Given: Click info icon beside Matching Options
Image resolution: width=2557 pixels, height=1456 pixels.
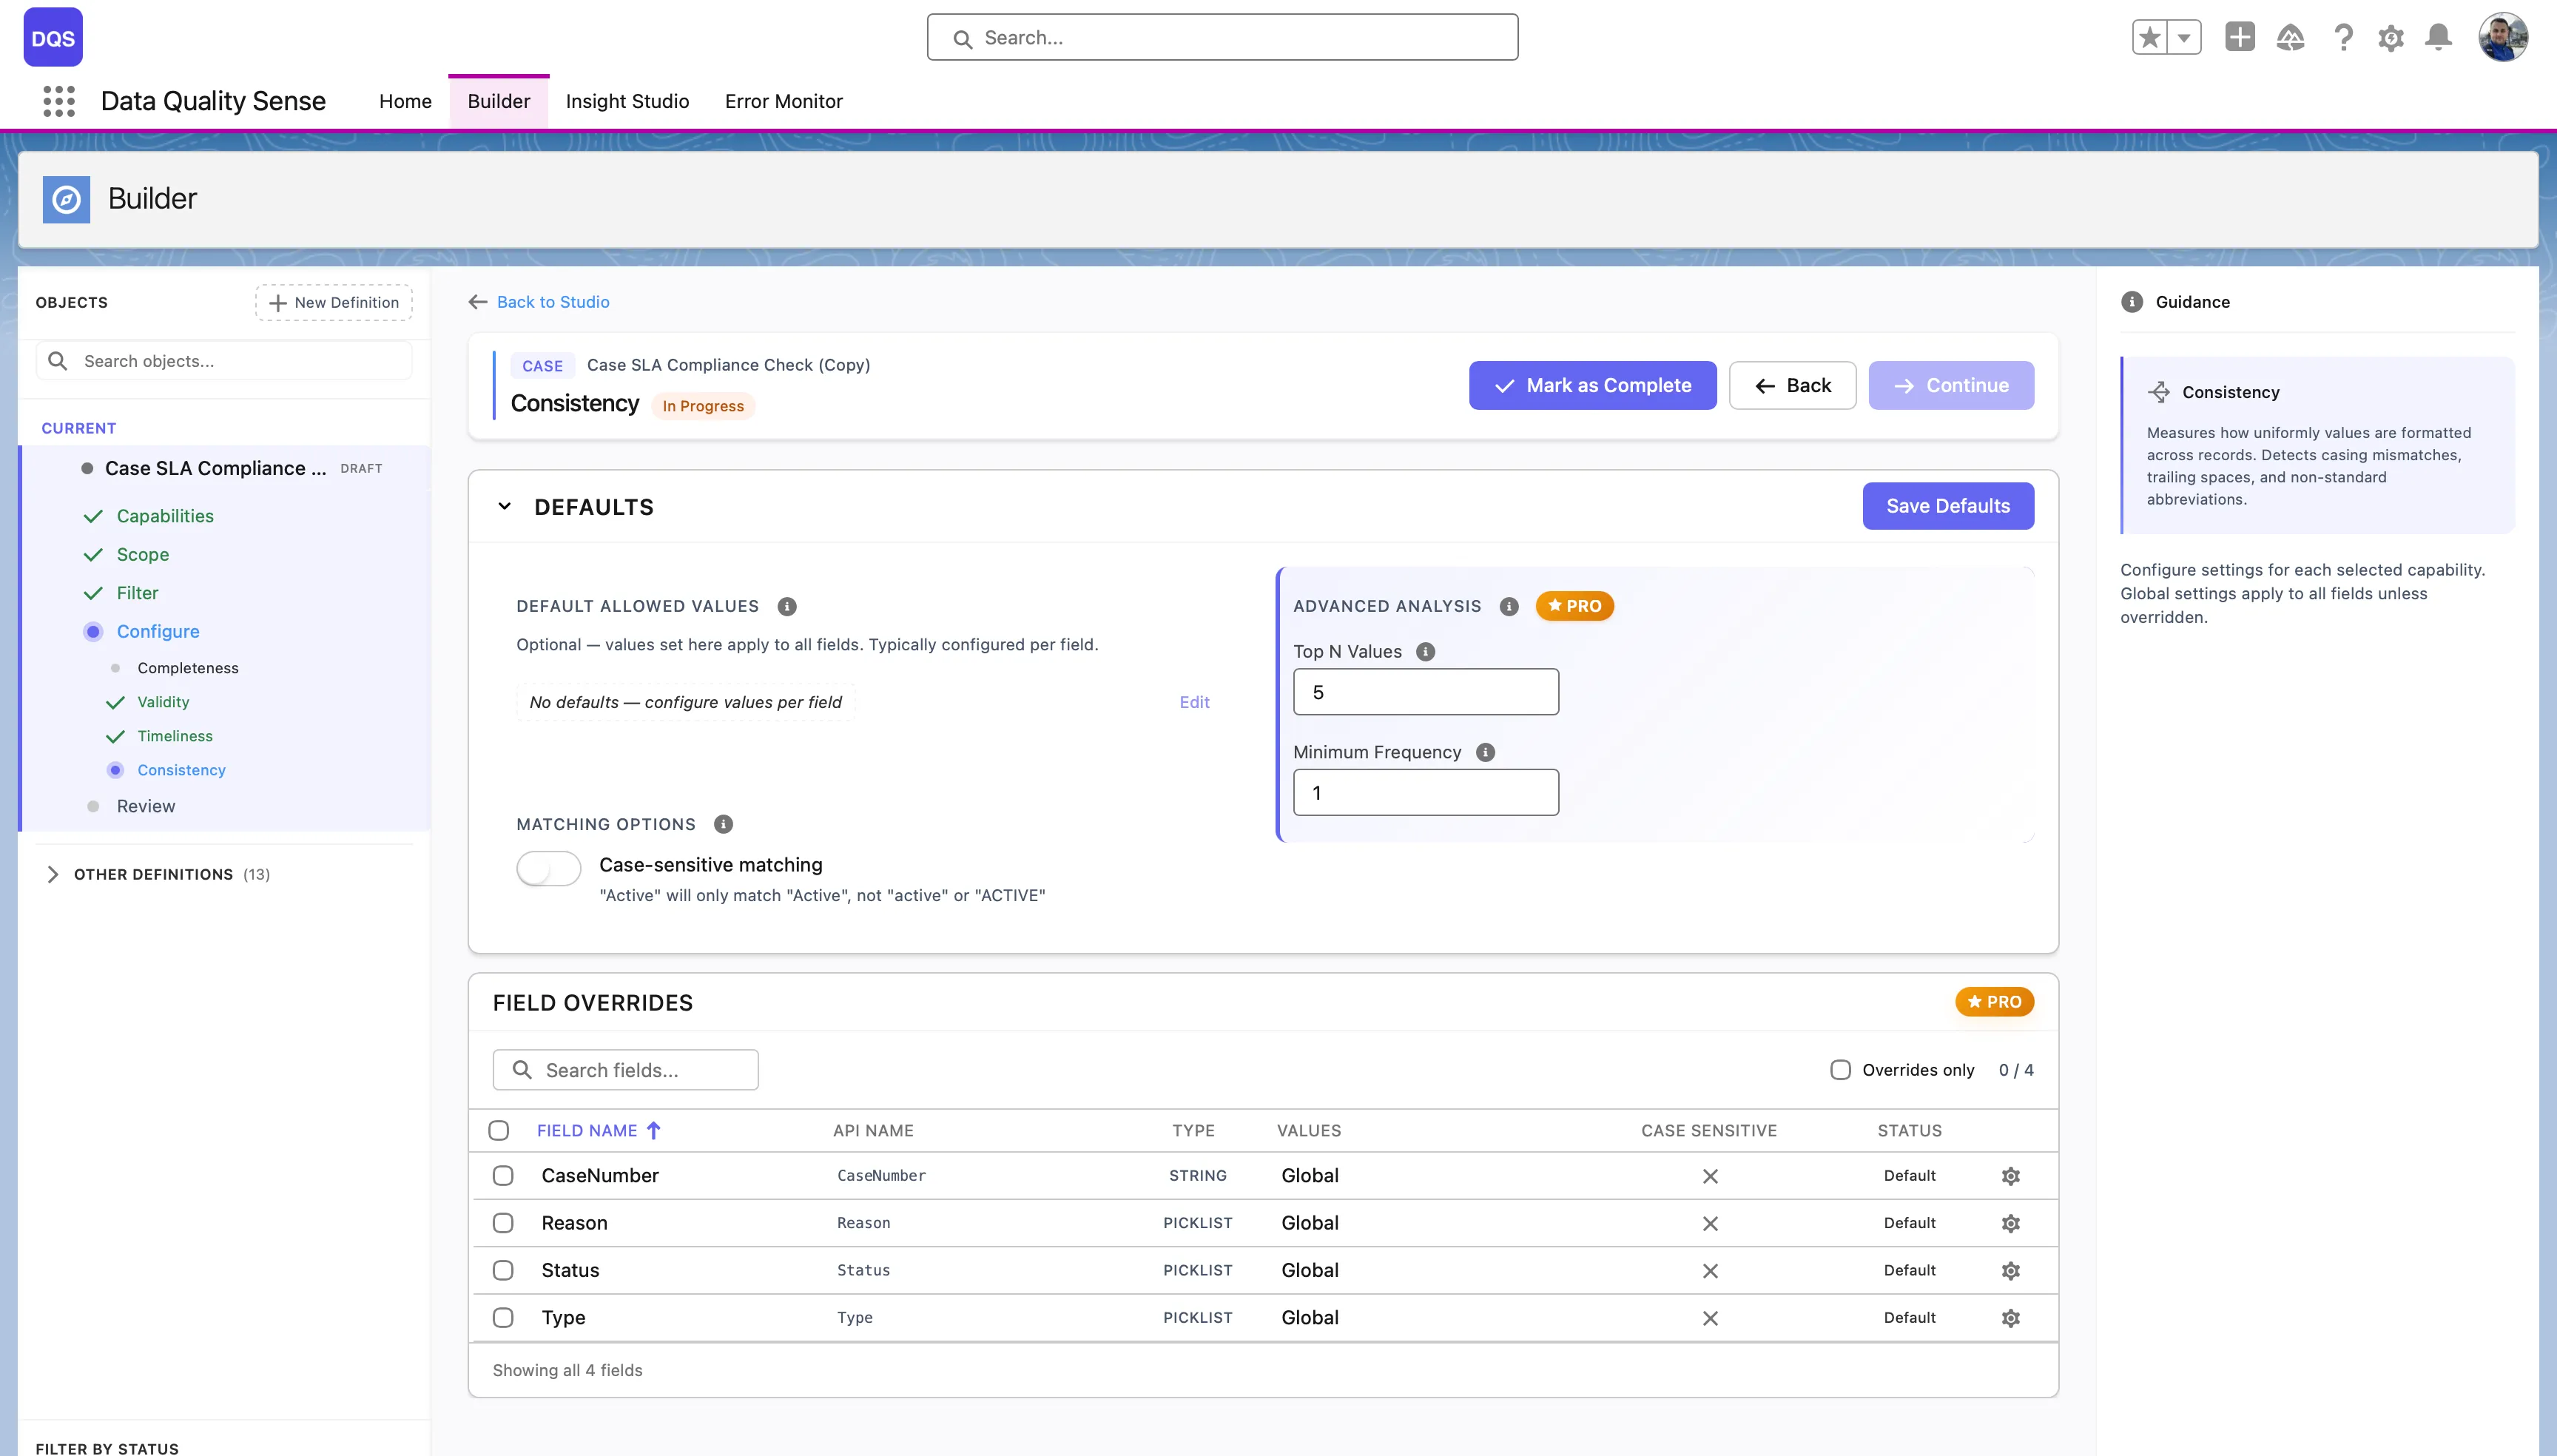Looking at the screenshot, I should tap(723, 824).
